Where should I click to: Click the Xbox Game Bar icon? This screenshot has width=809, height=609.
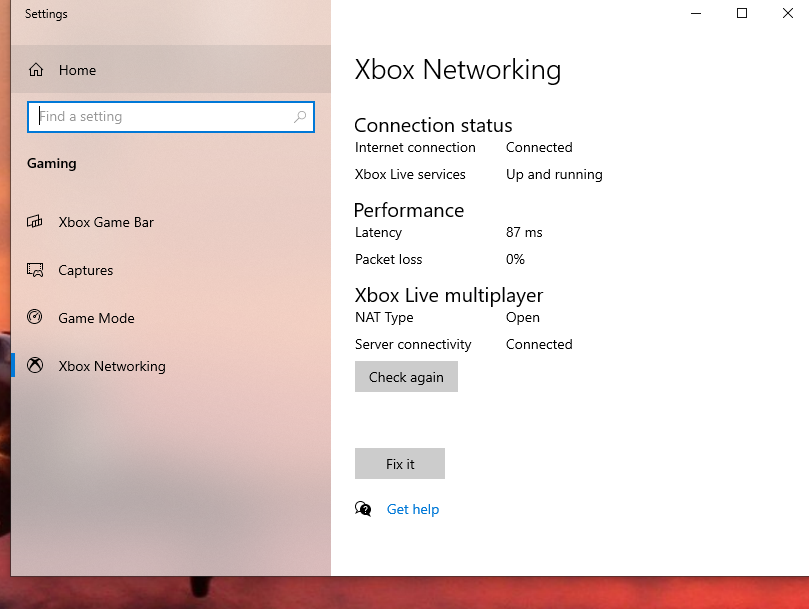click(x=35, y=222)
